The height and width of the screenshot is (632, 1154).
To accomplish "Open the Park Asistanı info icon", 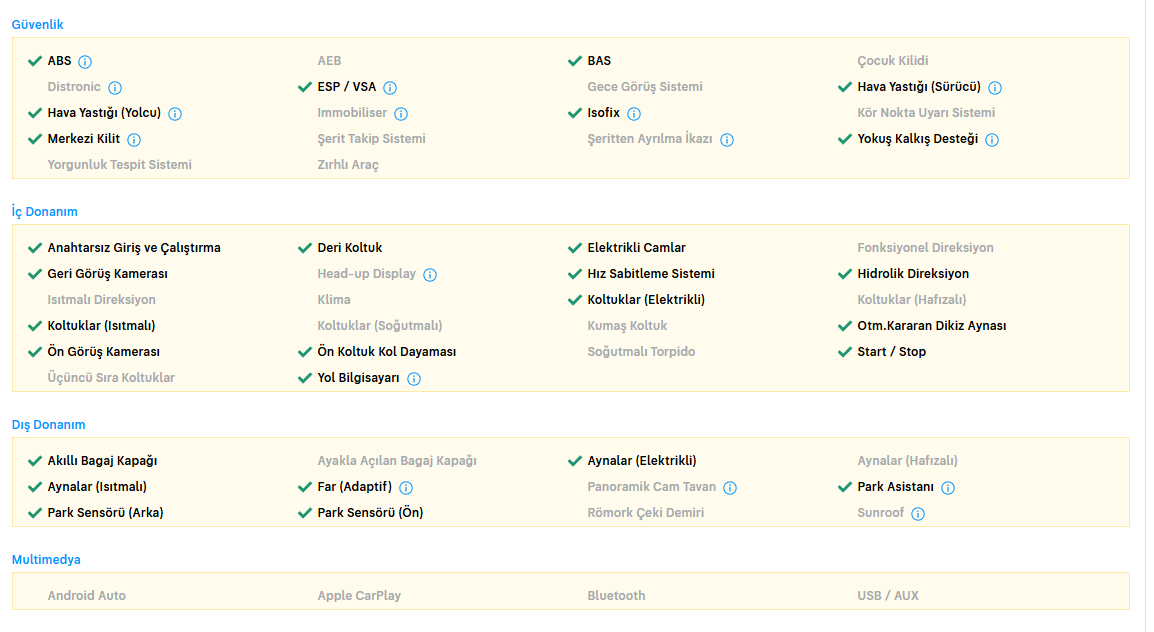I will pyautogui.click(x=948, y=487).
